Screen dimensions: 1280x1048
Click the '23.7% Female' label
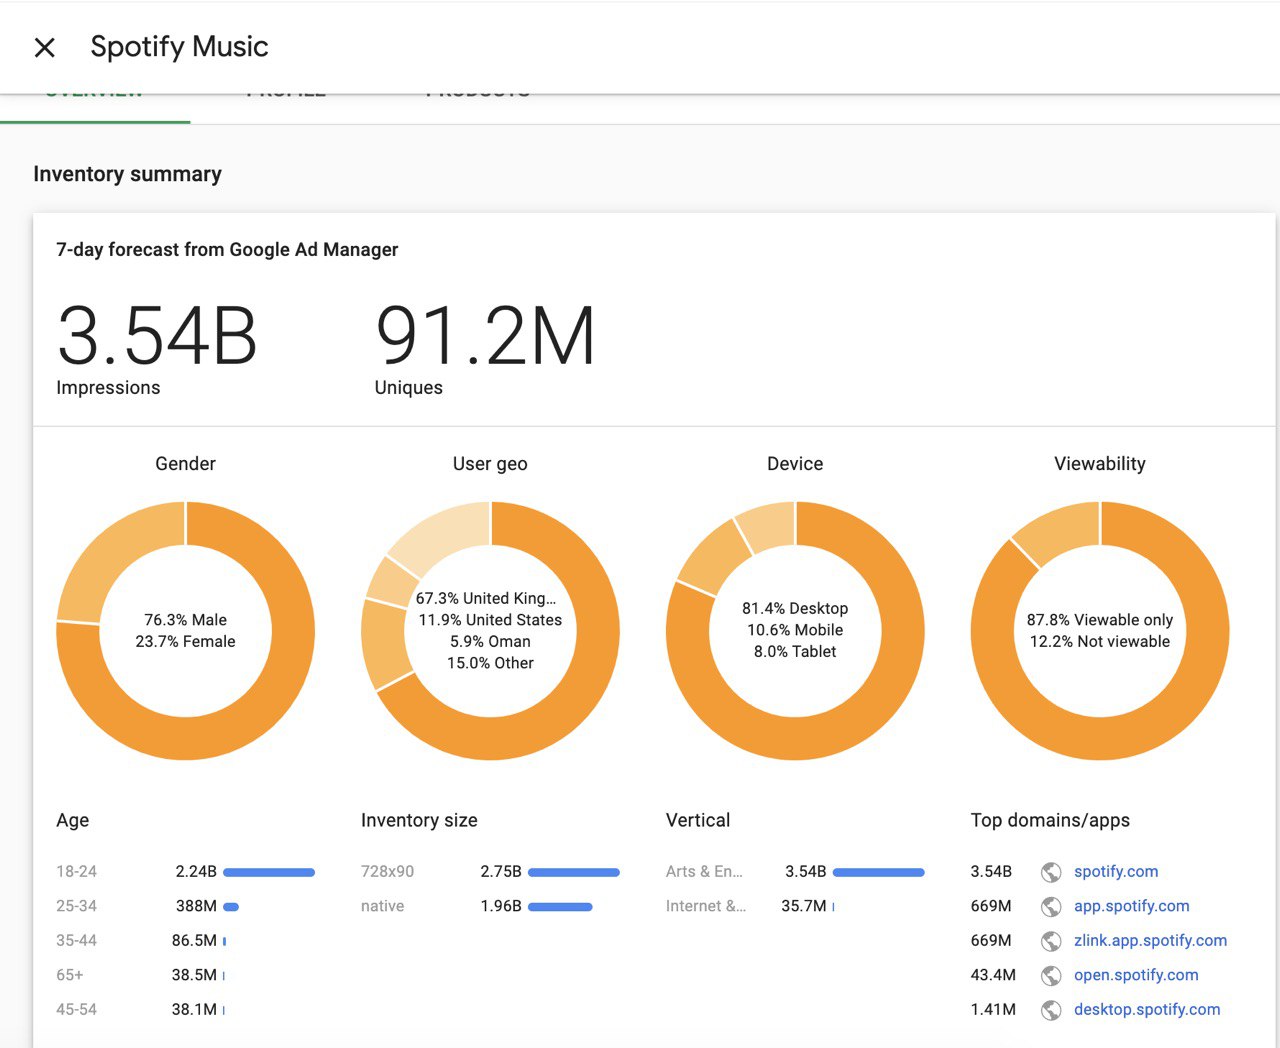point(186,642)
